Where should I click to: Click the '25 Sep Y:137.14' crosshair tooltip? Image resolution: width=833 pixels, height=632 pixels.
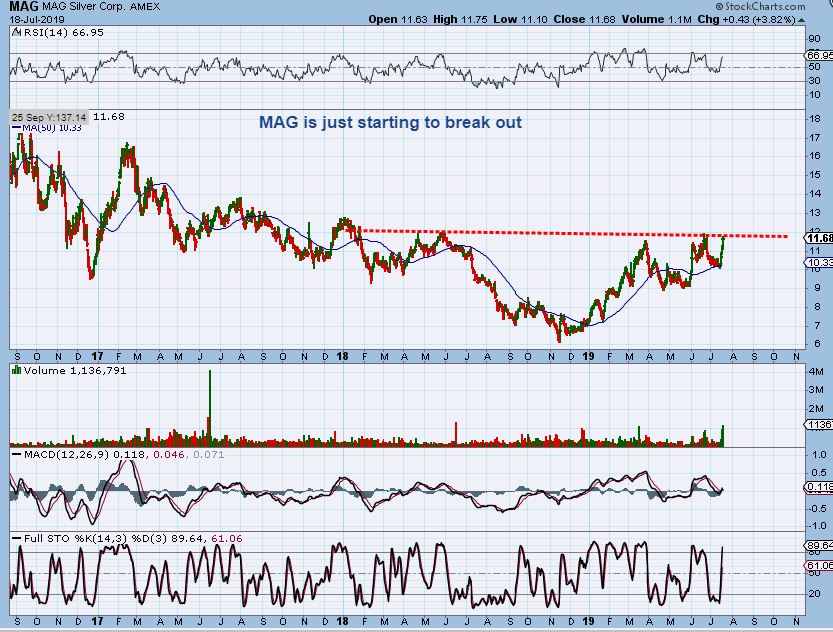49,117
